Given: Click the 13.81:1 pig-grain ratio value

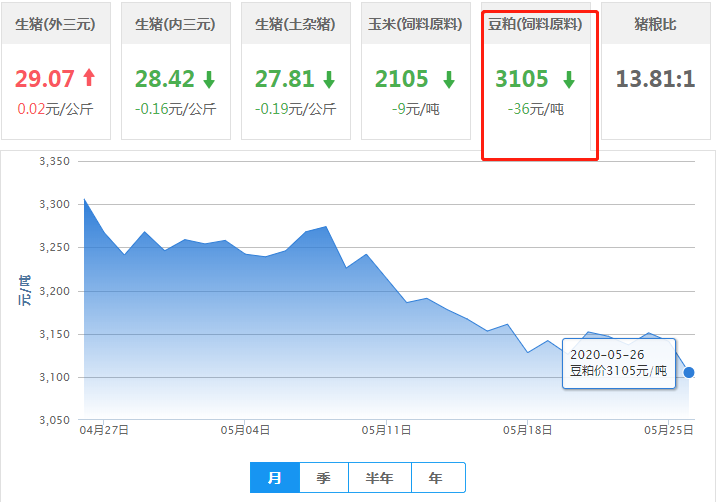Looking at the screenshot, I should (655, 79).
